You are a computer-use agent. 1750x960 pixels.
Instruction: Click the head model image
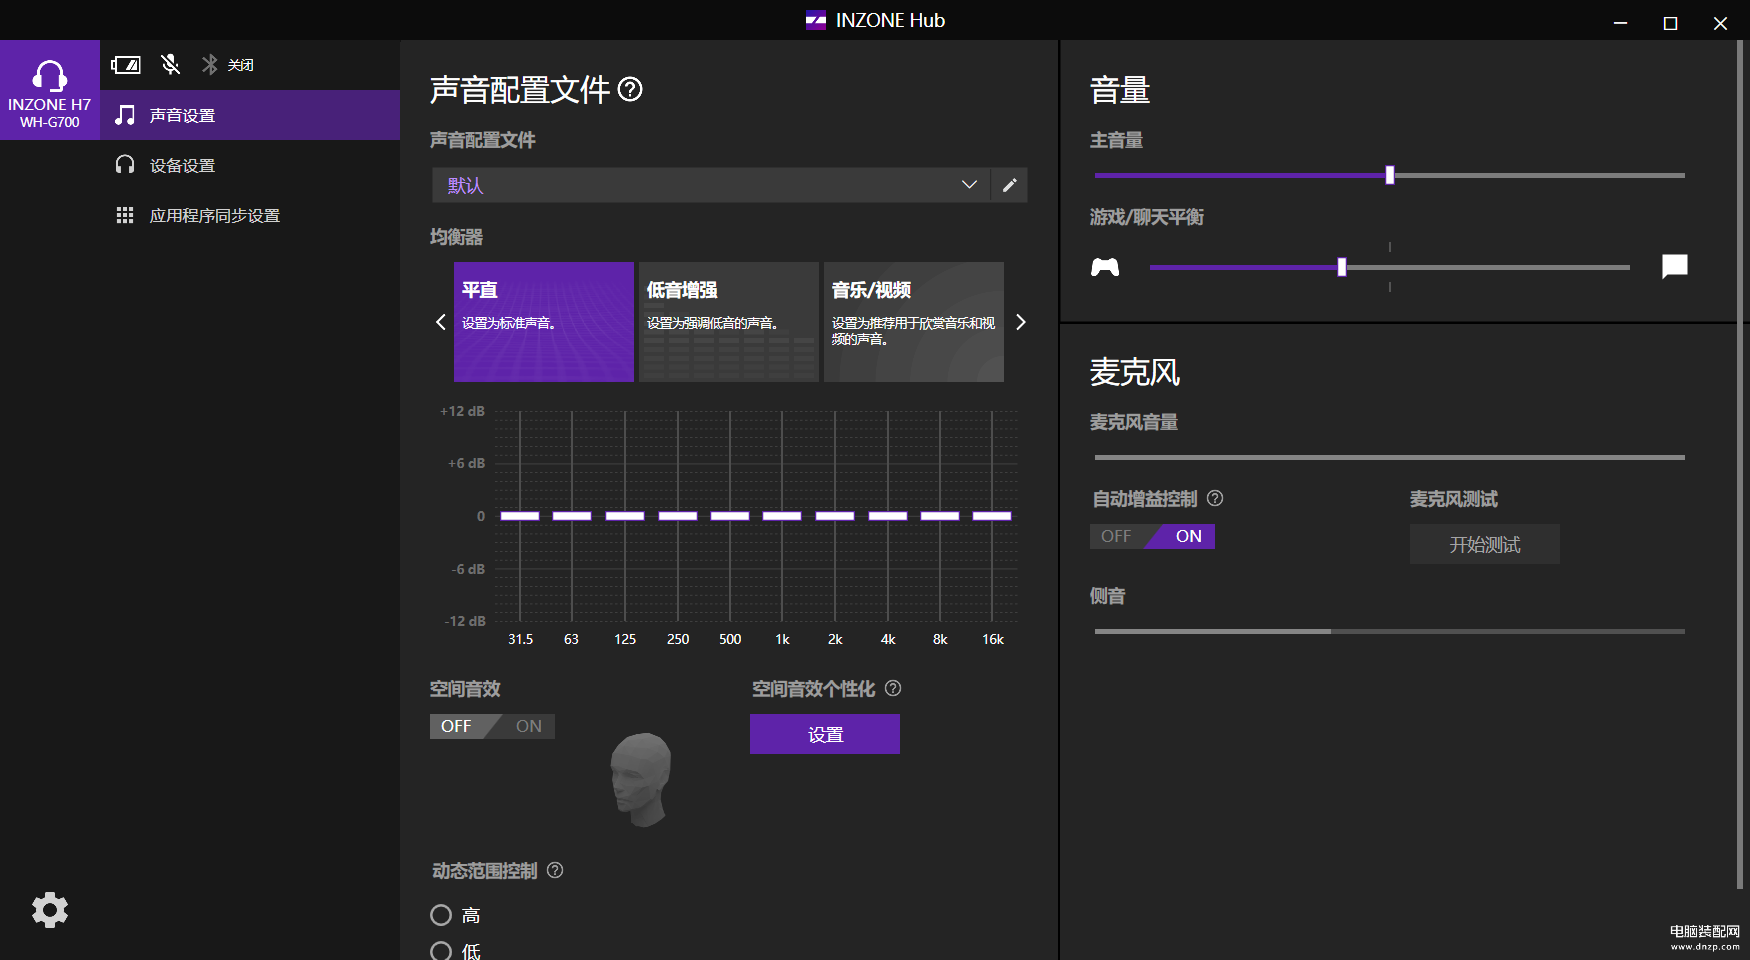[x=641, y=780]
